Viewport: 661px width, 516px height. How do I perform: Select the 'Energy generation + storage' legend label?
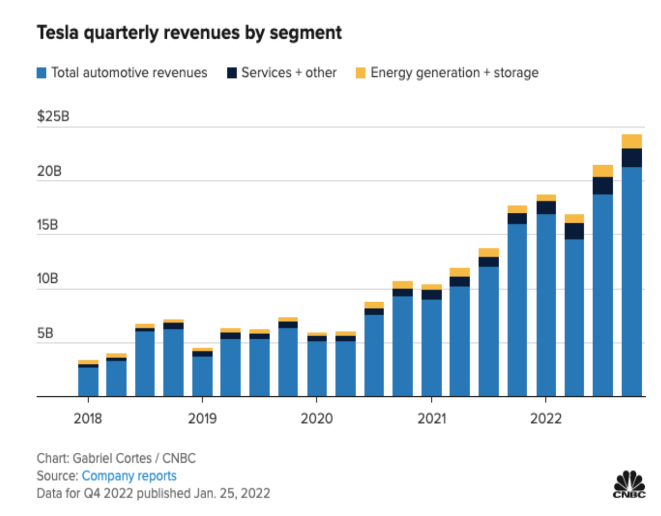tap(454, 73)
